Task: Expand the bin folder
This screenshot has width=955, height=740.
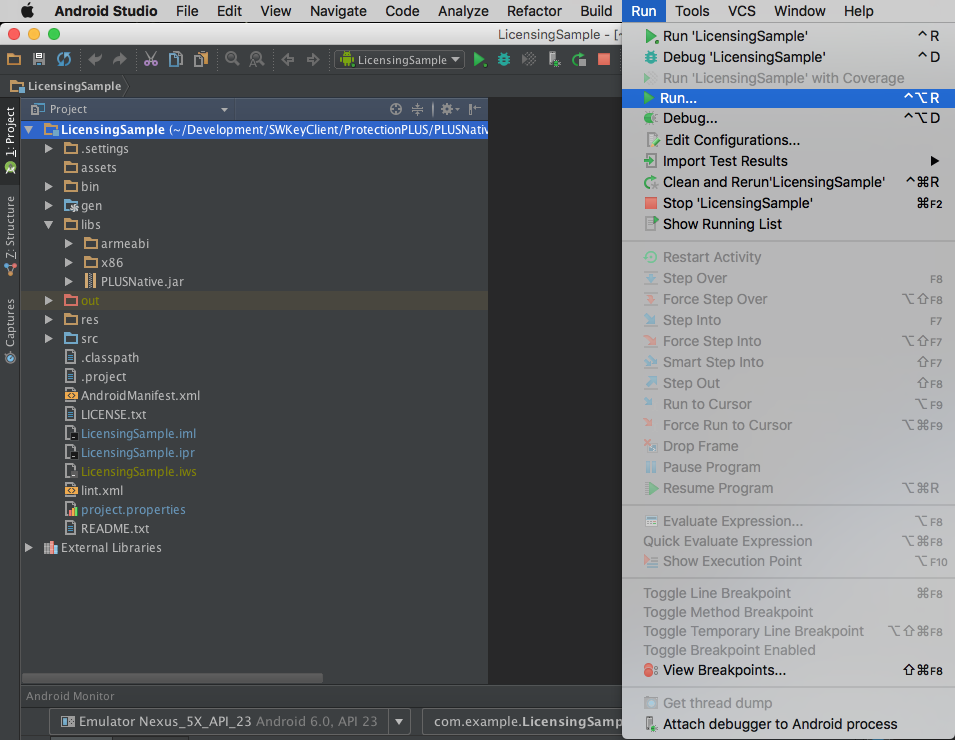Action: click(x=49, y=186)
